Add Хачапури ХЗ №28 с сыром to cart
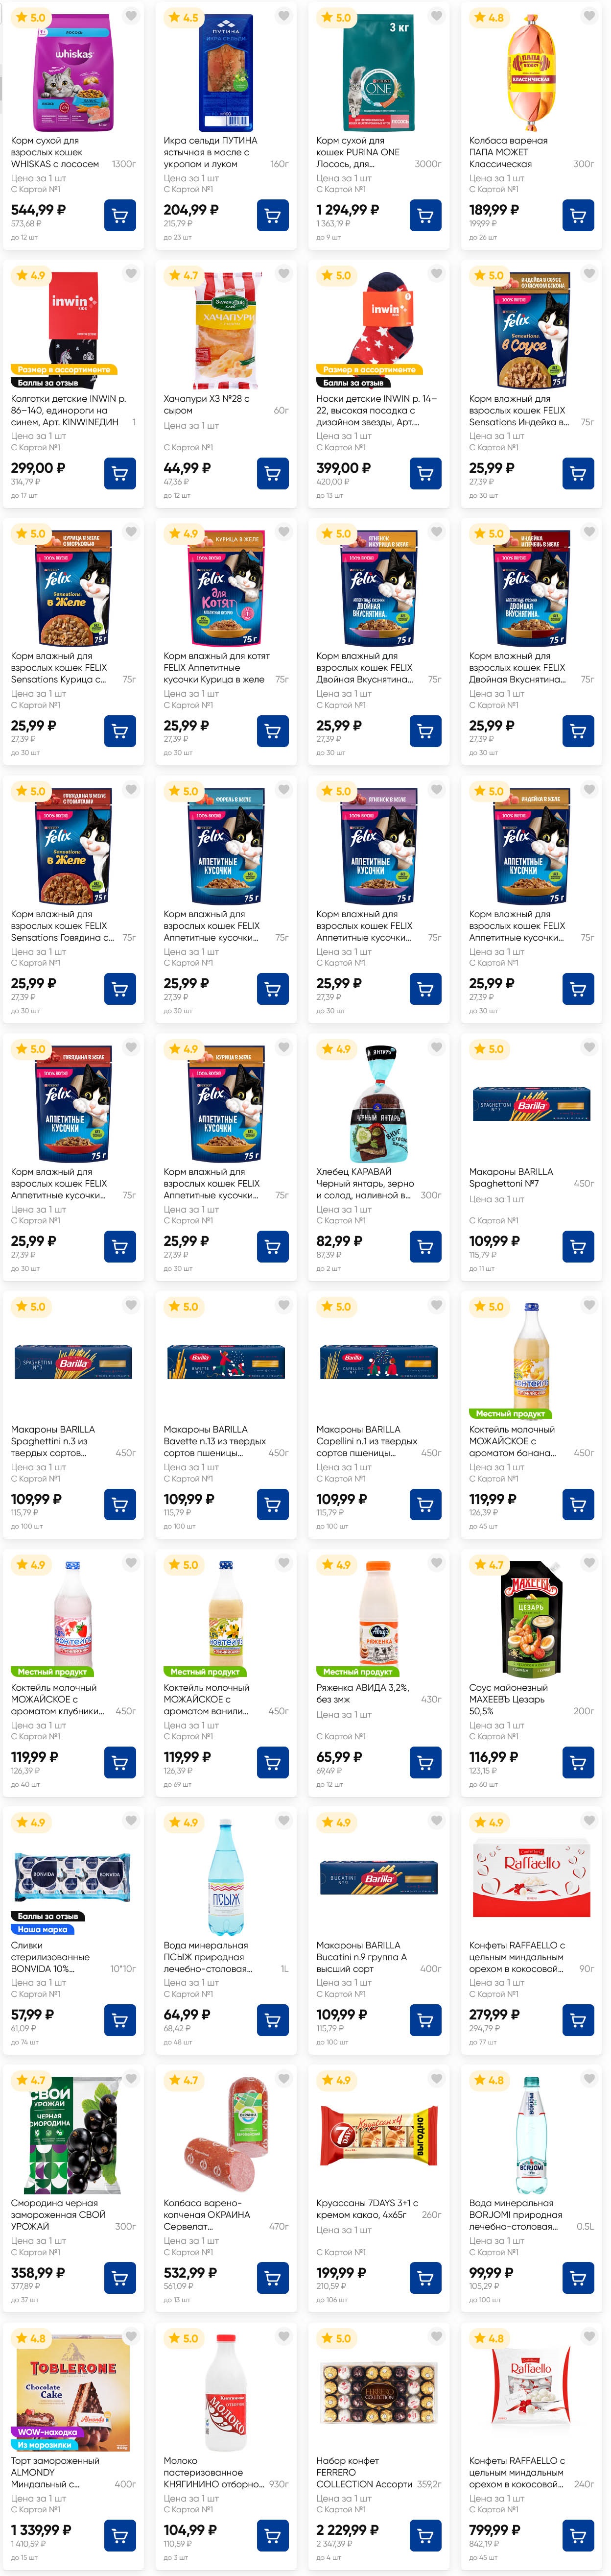This screenshot has height=2576, width=611. (273, 473)
